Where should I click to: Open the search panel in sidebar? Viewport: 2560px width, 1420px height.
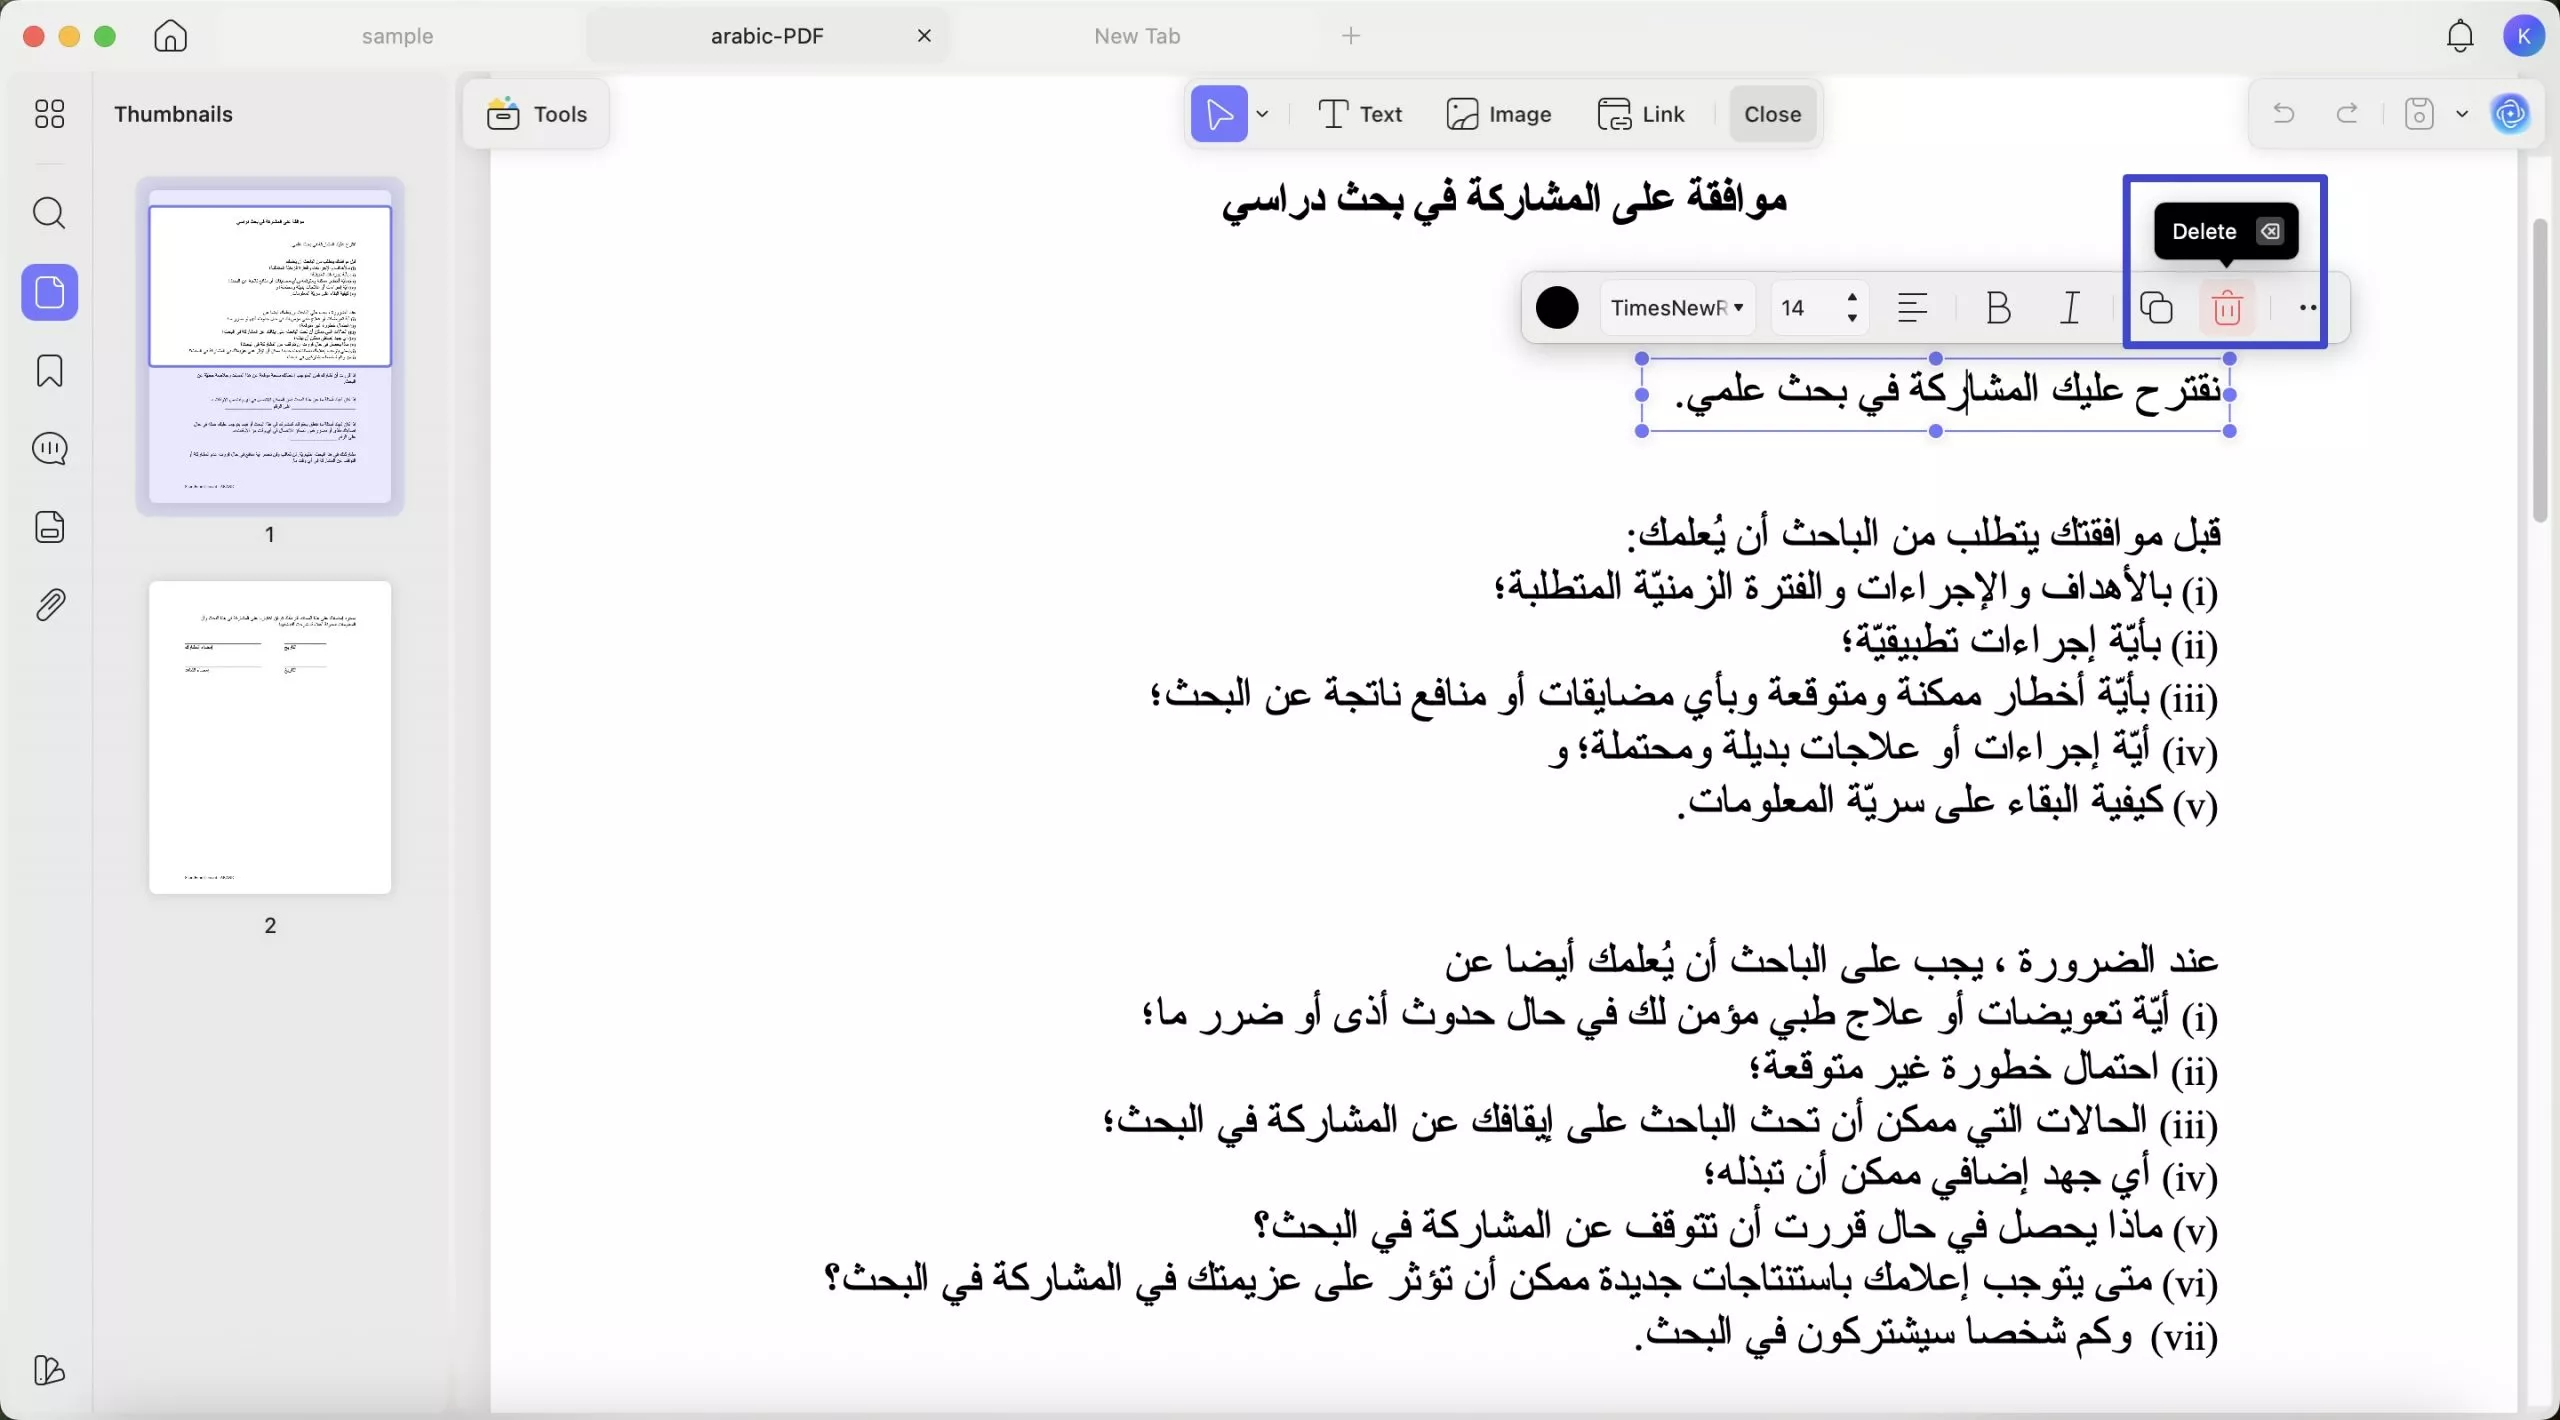tap(50, 213)
